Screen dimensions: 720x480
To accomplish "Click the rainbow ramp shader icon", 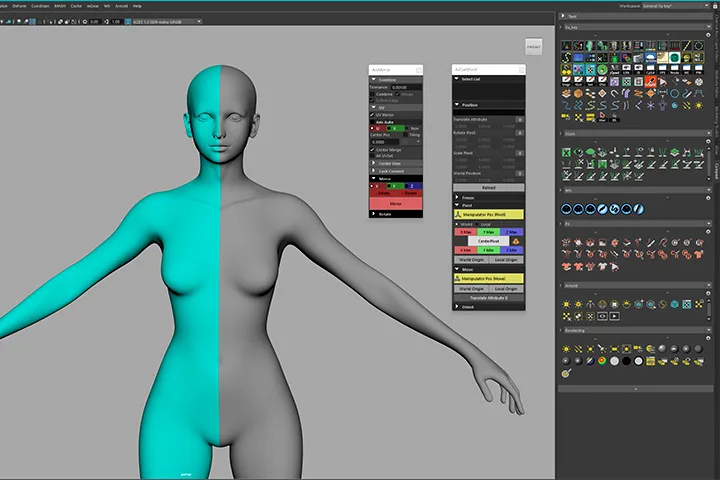I will click(602, 361).
